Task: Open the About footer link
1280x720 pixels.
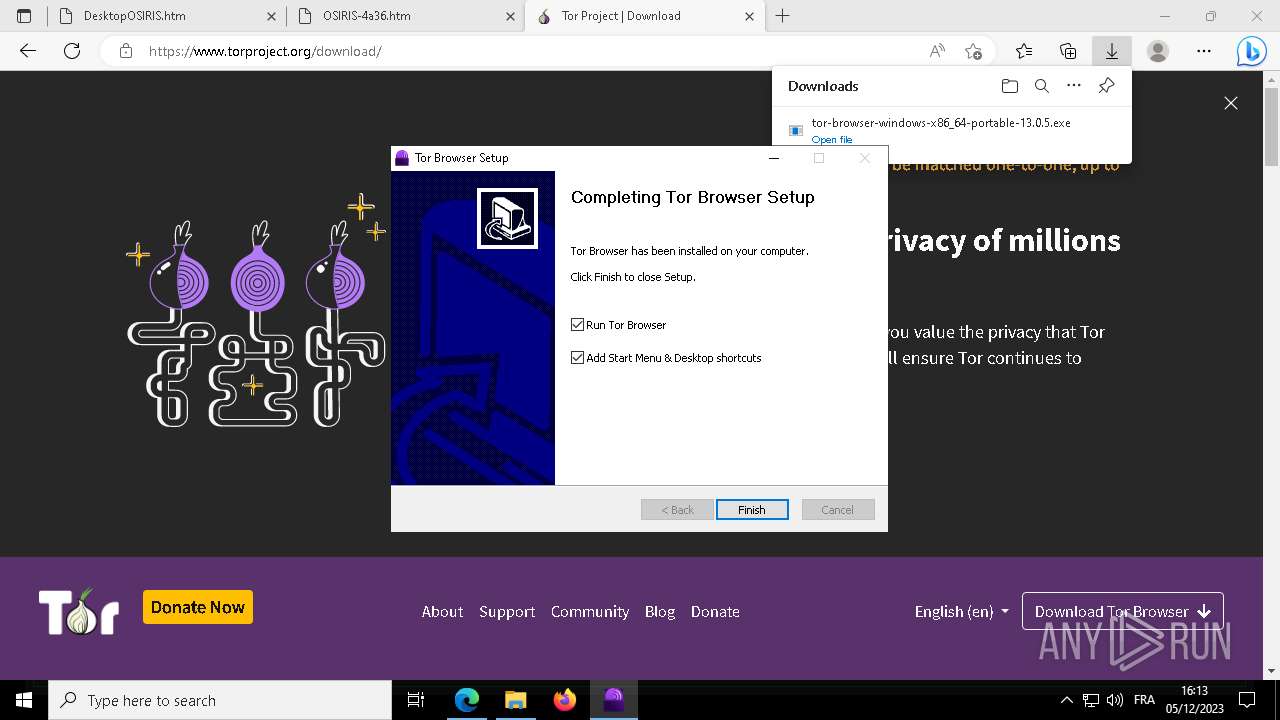Action: [442, 612]
